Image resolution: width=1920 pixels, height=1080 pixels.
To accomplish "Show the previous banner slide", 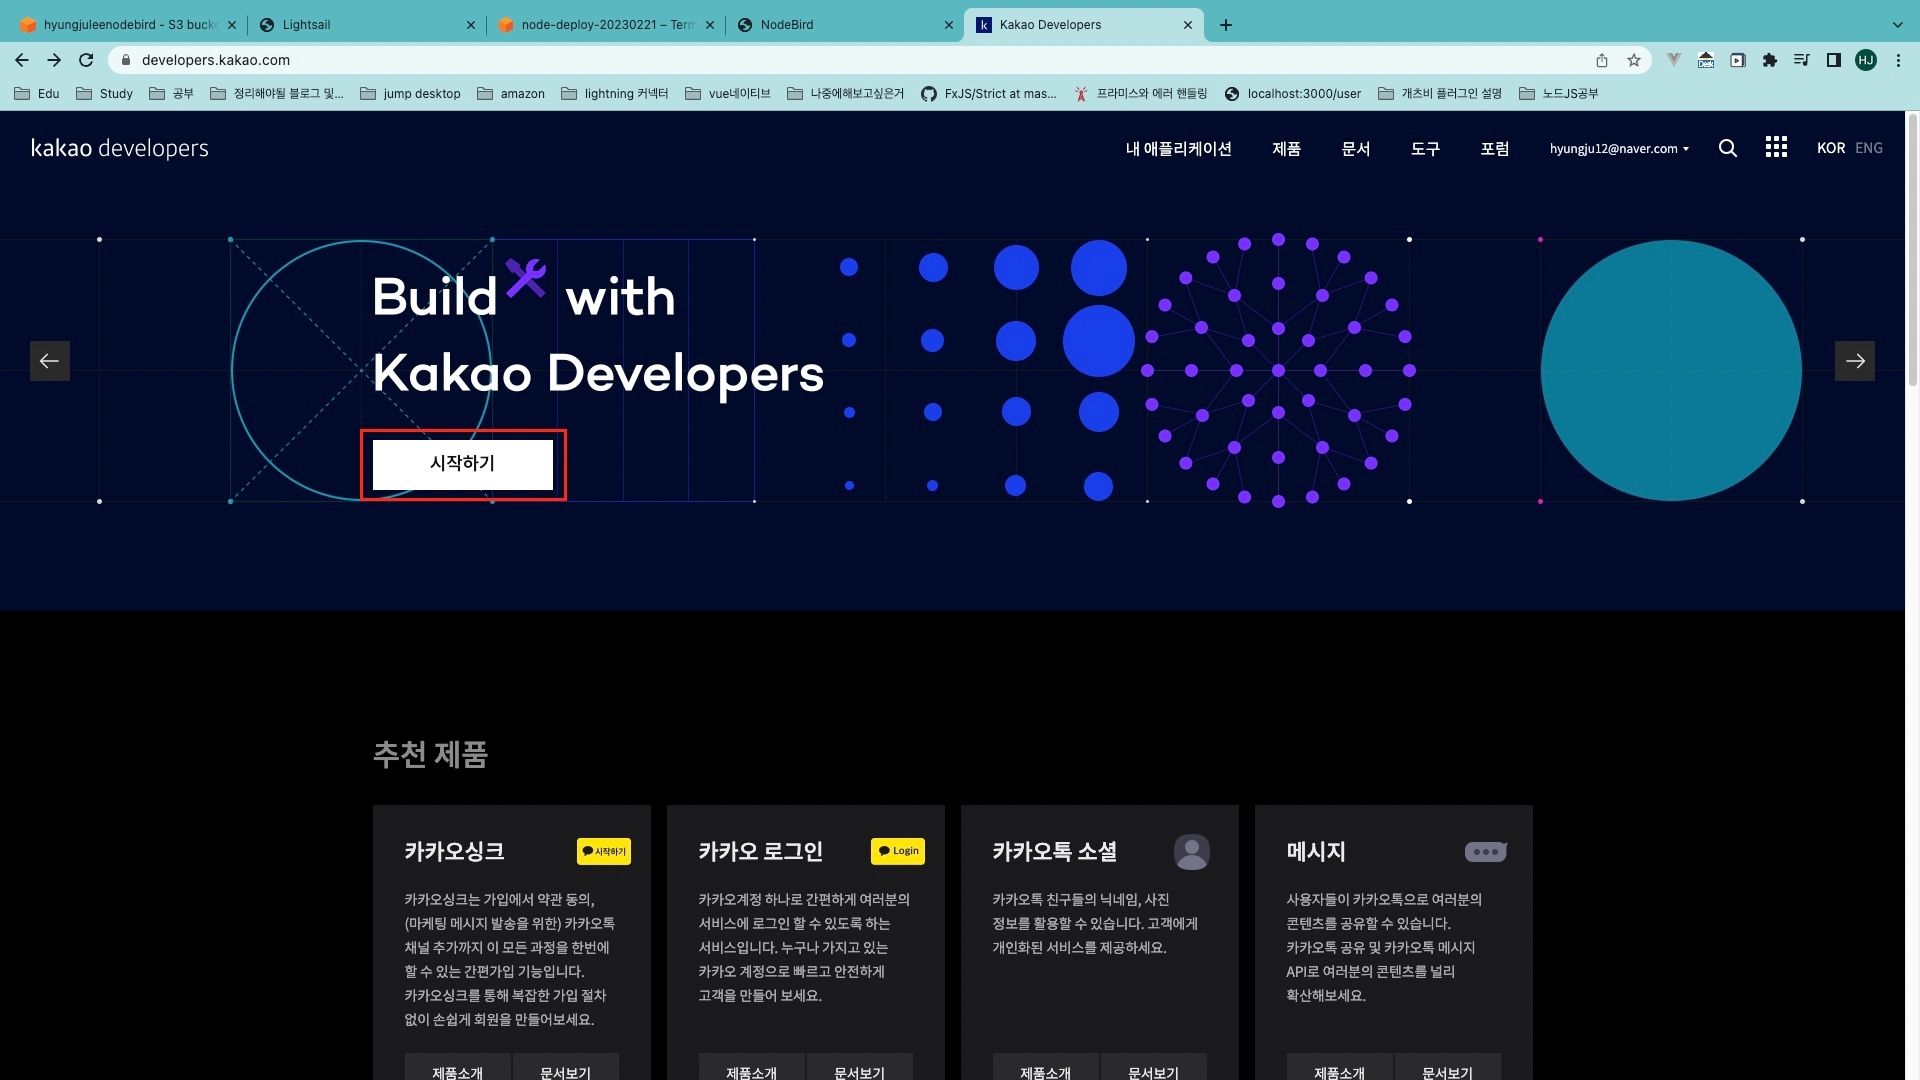I will (50, 361).
